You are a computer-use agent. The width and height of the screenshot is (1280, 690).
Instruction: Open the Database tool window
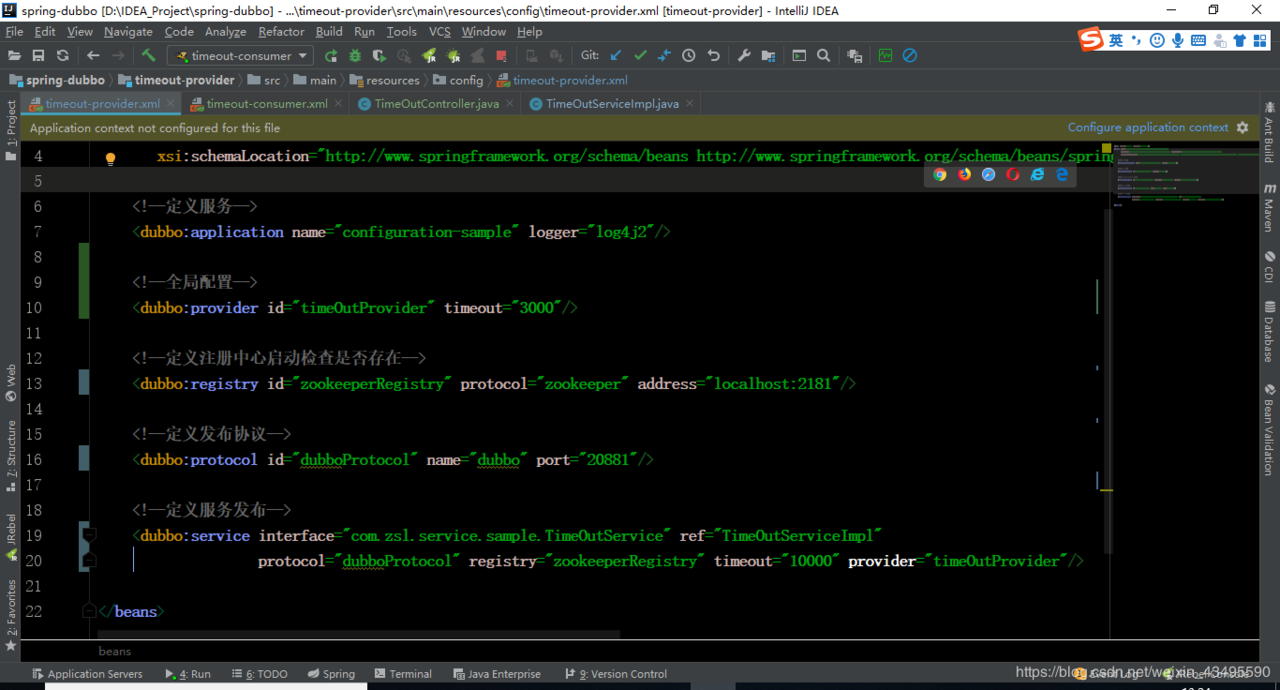[1269, 331]
